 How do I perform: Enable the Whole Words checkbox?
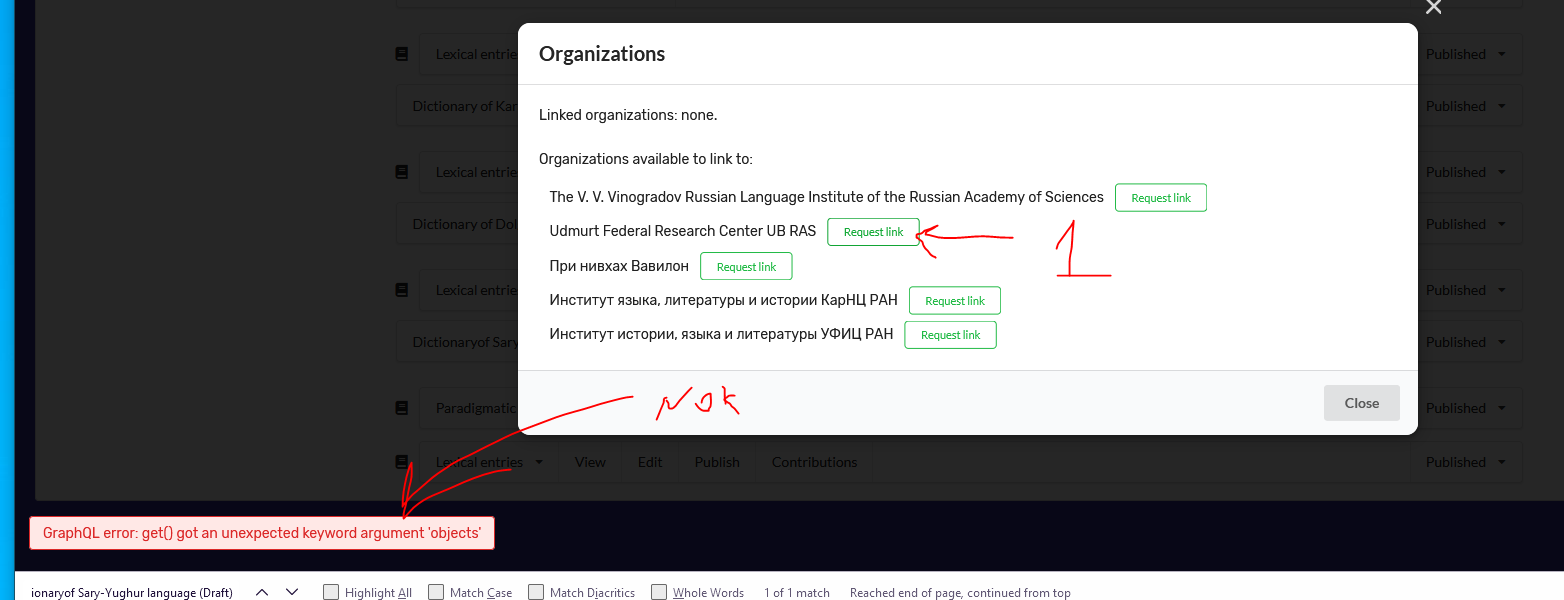coord(659,591)
